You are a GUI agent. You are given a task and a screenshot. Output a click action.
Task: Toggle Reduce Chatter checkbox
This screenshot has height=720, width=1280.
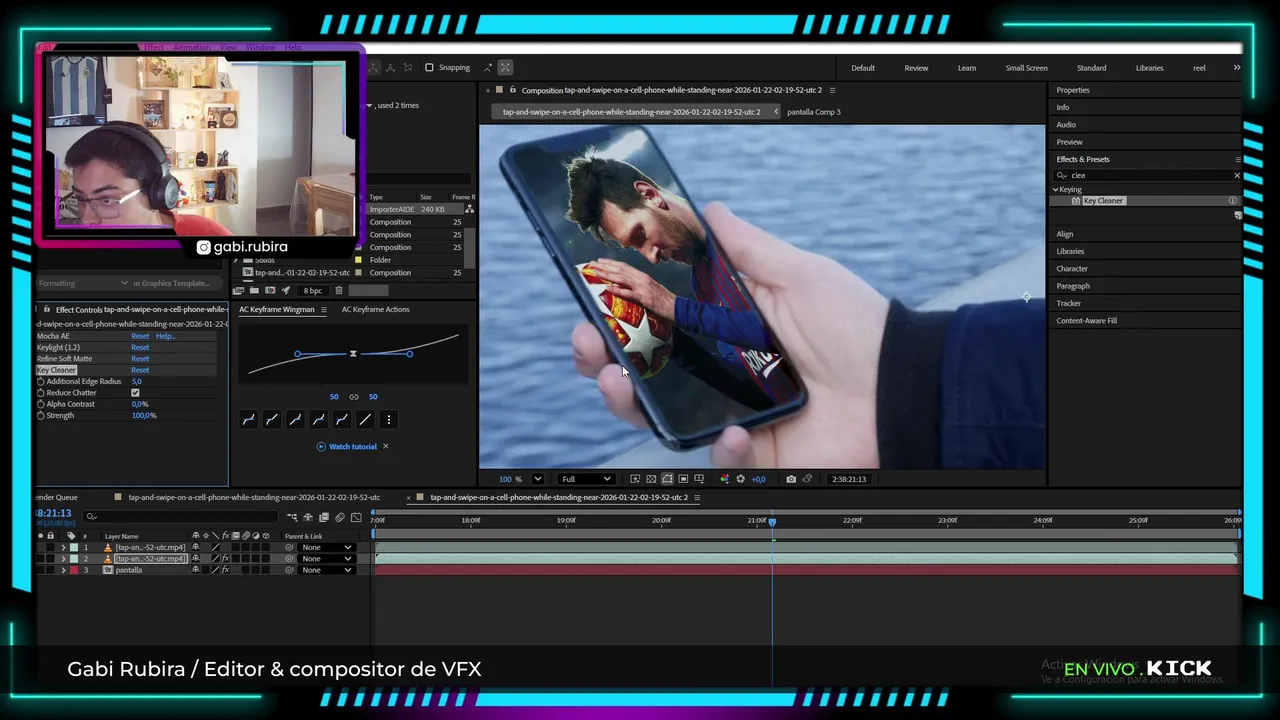coord(135,393)
